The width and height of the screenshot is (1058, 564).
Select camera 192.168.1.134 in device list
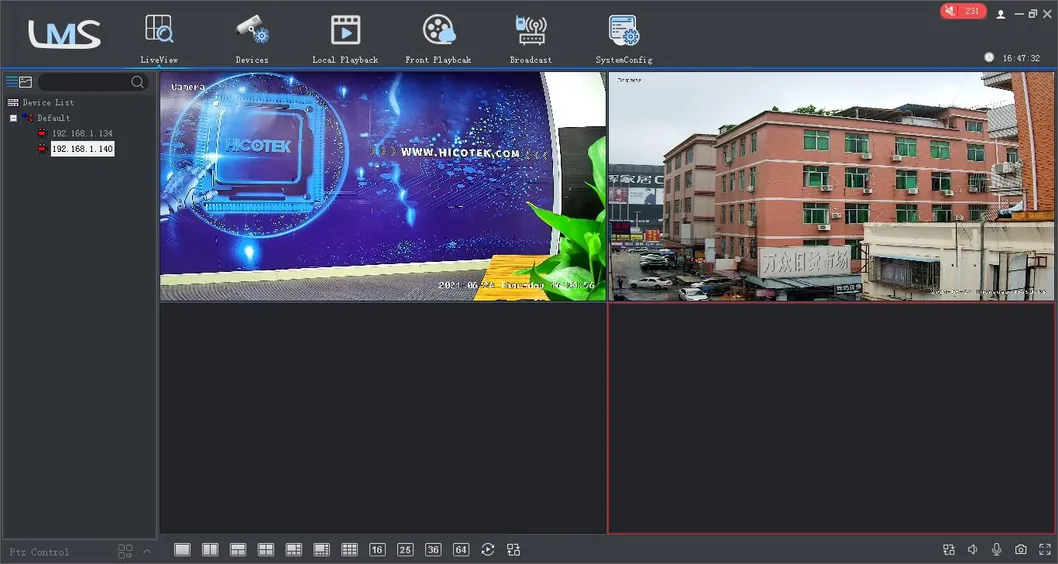(x=81, y=133)
